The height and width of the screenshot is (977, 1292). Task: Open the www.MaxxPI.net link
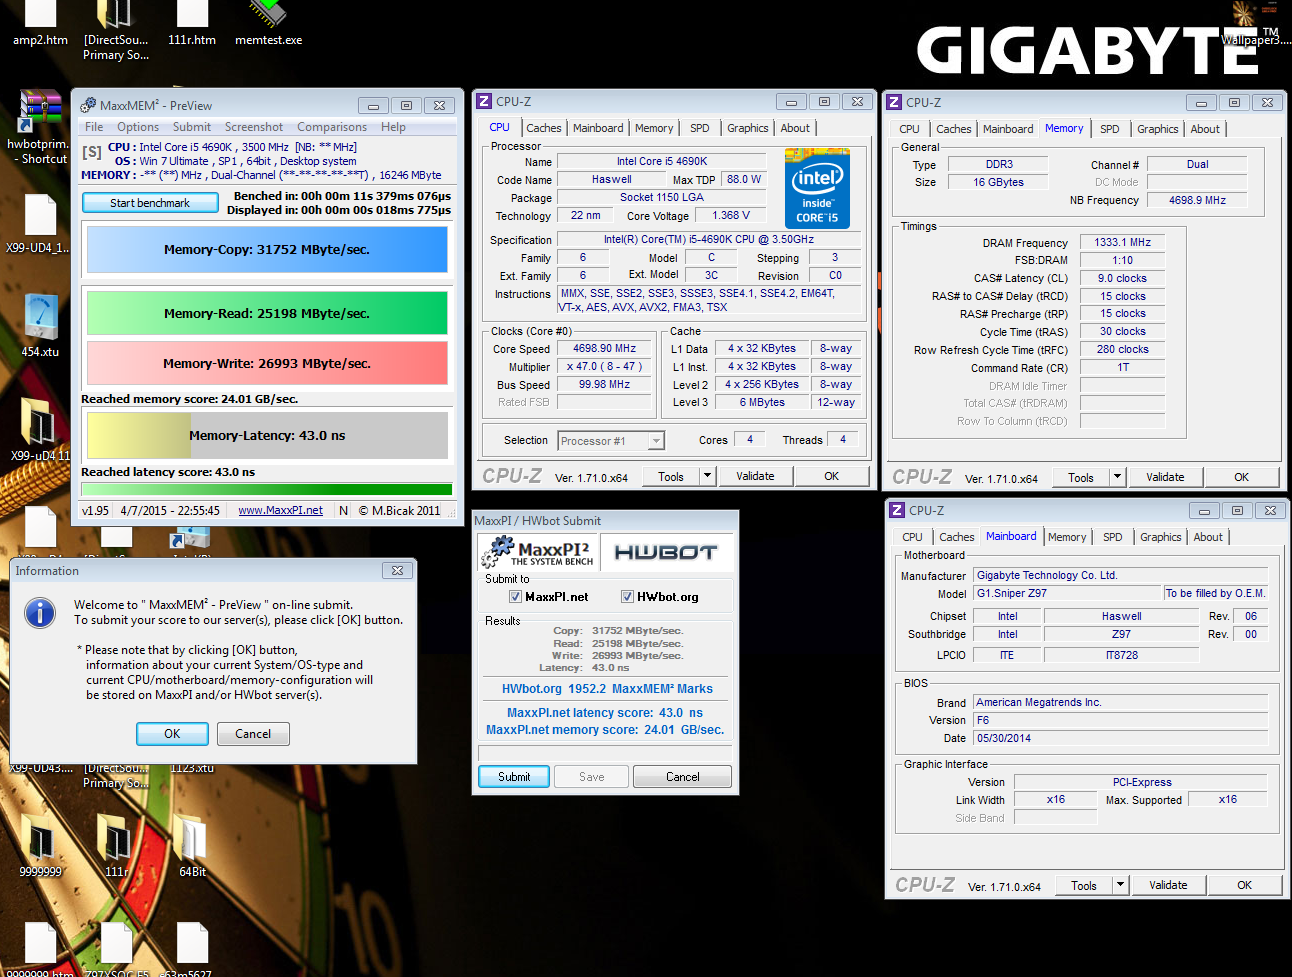point(280,510)
